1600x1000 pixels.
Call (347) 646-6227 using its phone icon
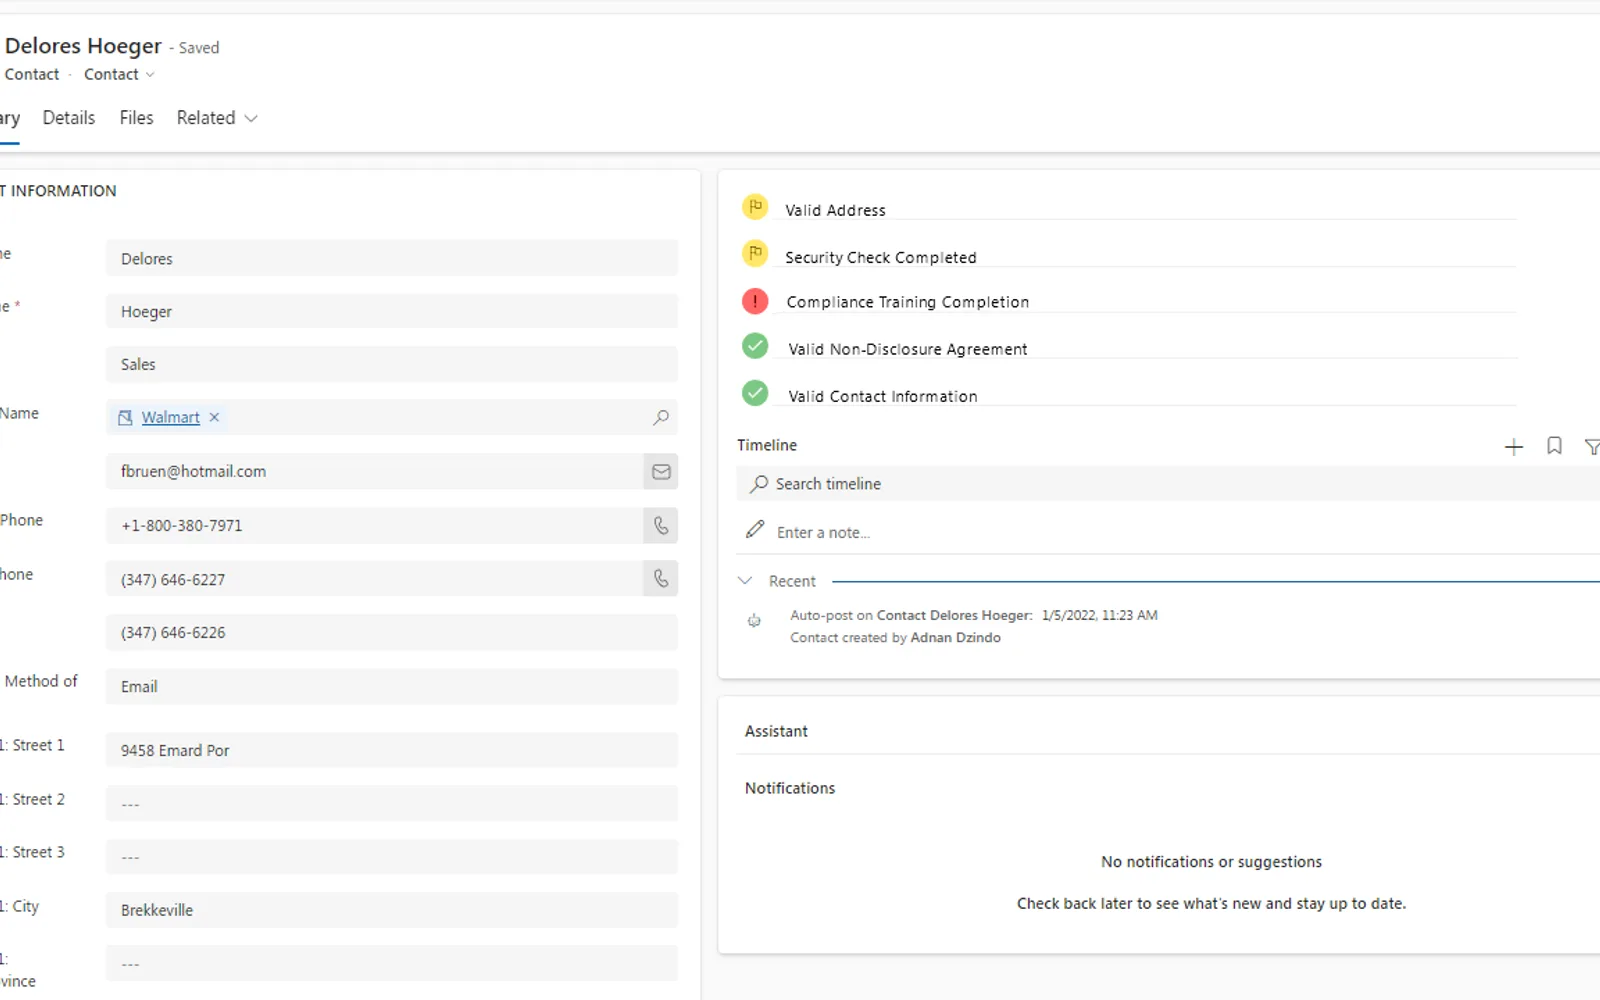tap(661, 578)
